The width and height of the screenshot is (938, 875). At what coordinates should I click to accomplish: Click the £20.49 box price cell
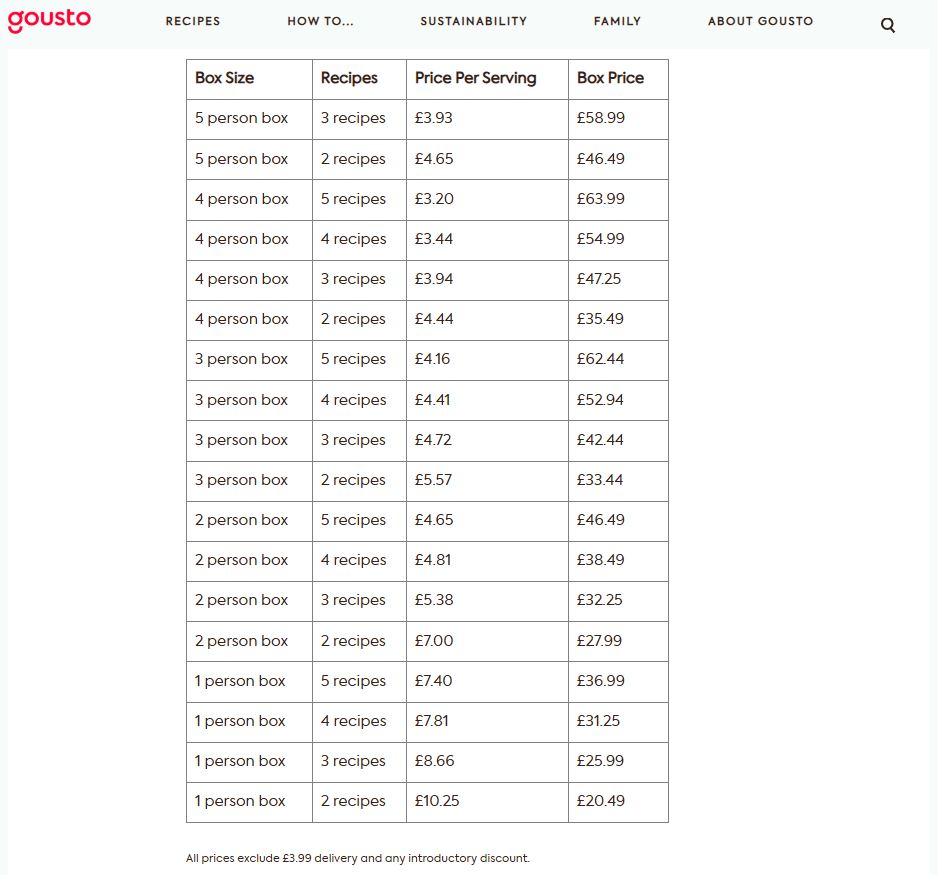600,801
